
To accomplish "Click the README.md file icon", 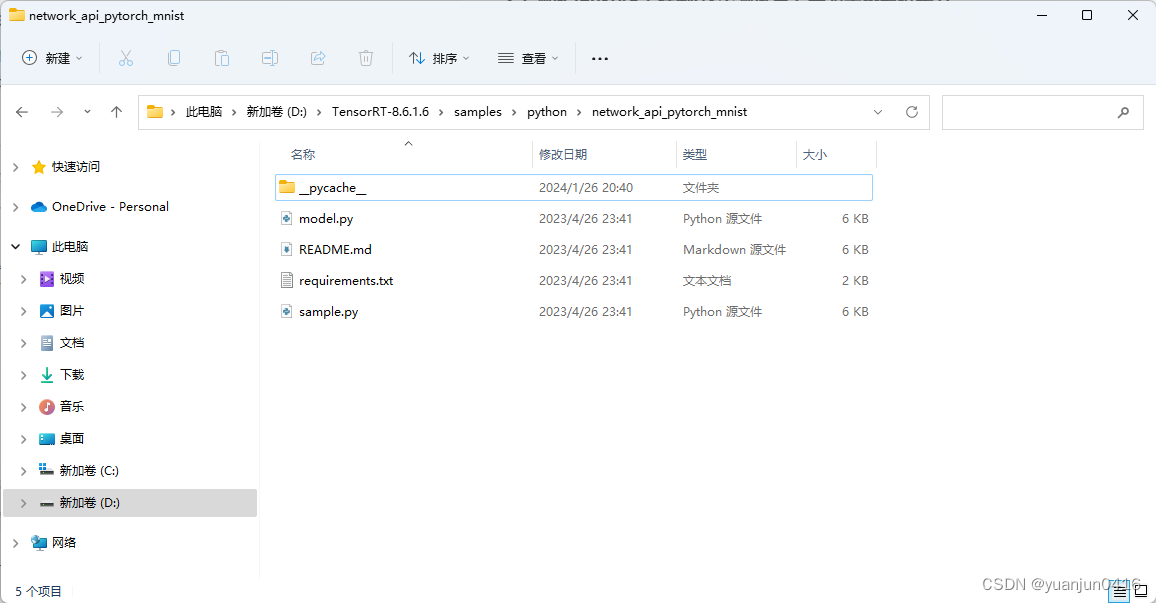I will pos(287,249).
